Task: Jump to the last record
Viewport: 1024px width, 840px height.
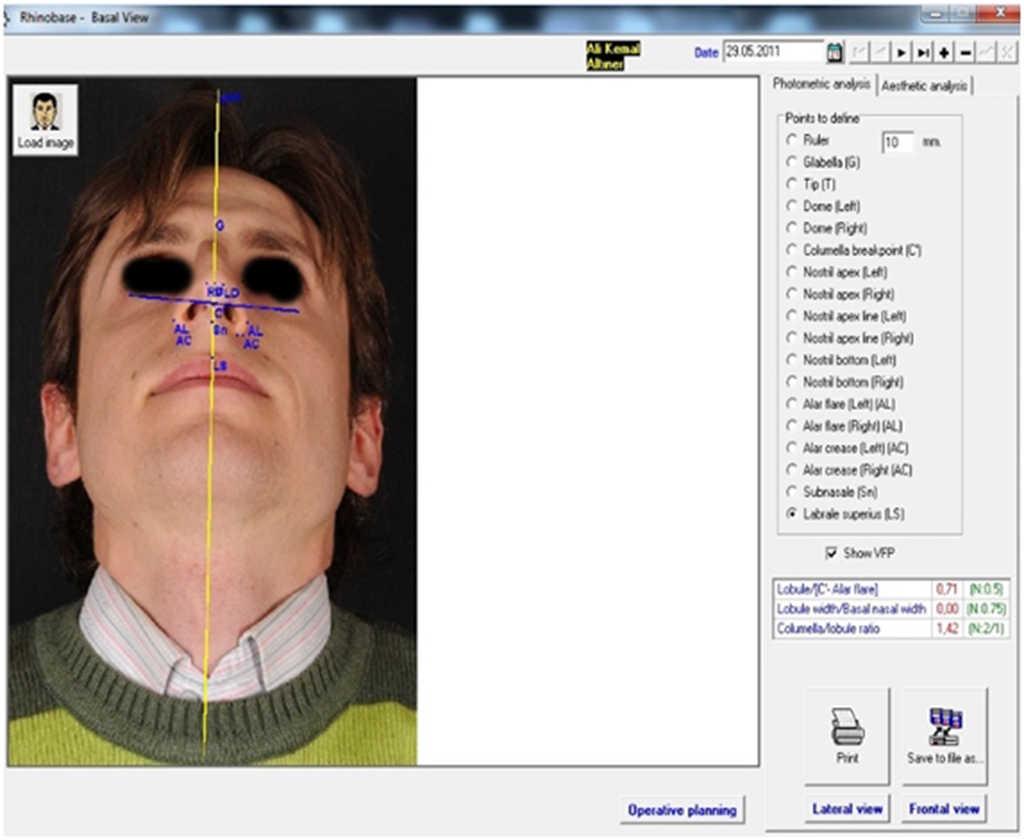Action: (923, 52)
